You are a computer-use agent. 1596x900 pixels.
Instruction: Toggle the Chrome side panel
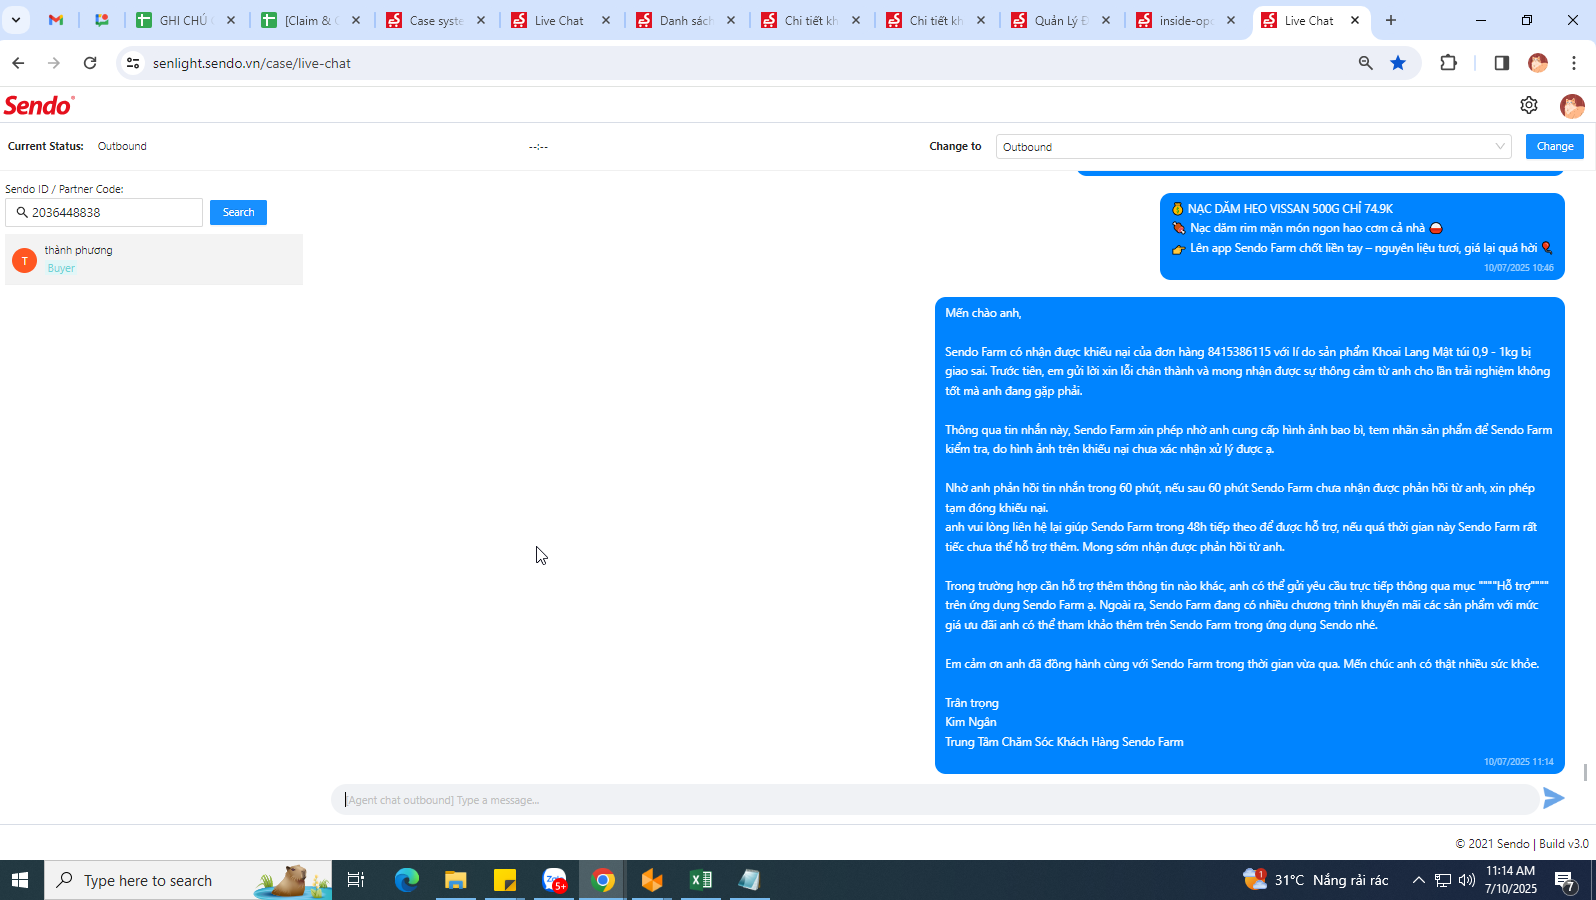click(1501, 63)
